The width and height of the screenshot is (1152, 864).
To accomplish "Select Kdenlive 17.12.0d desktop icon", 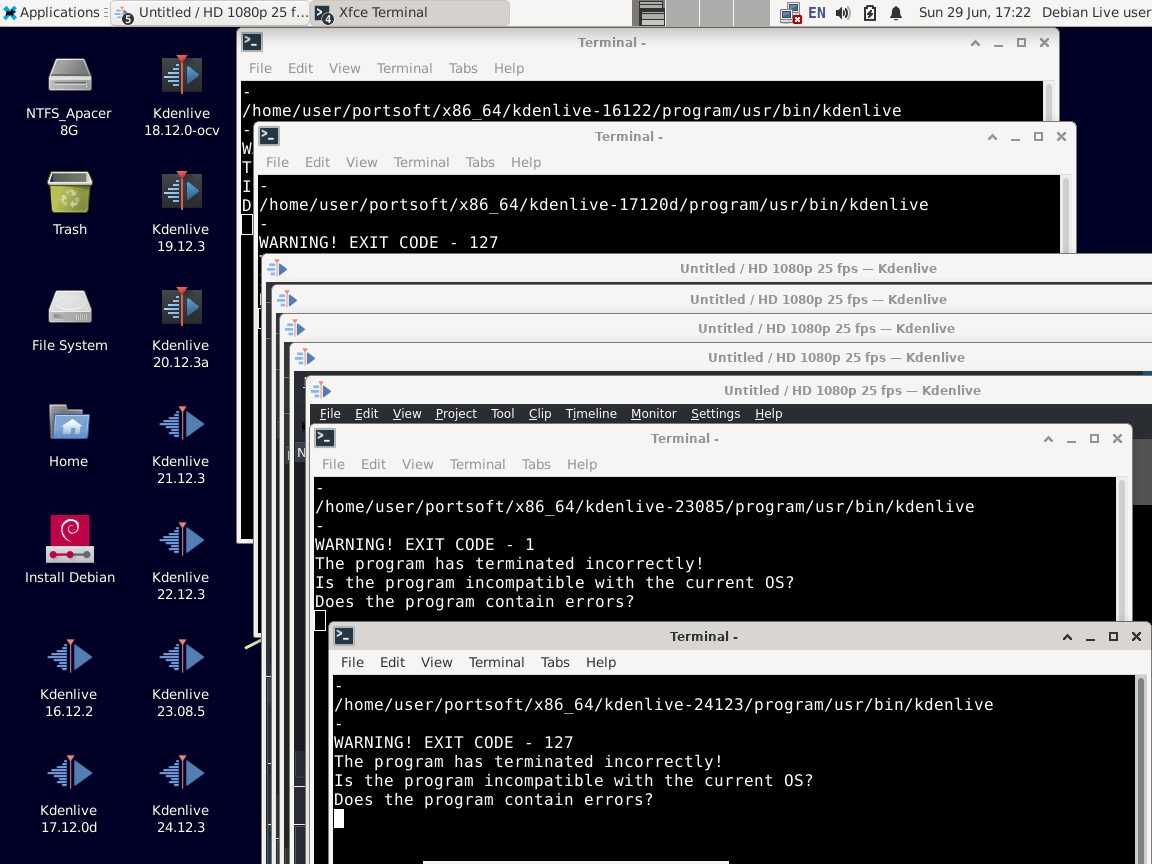I will tap(69, 793).
